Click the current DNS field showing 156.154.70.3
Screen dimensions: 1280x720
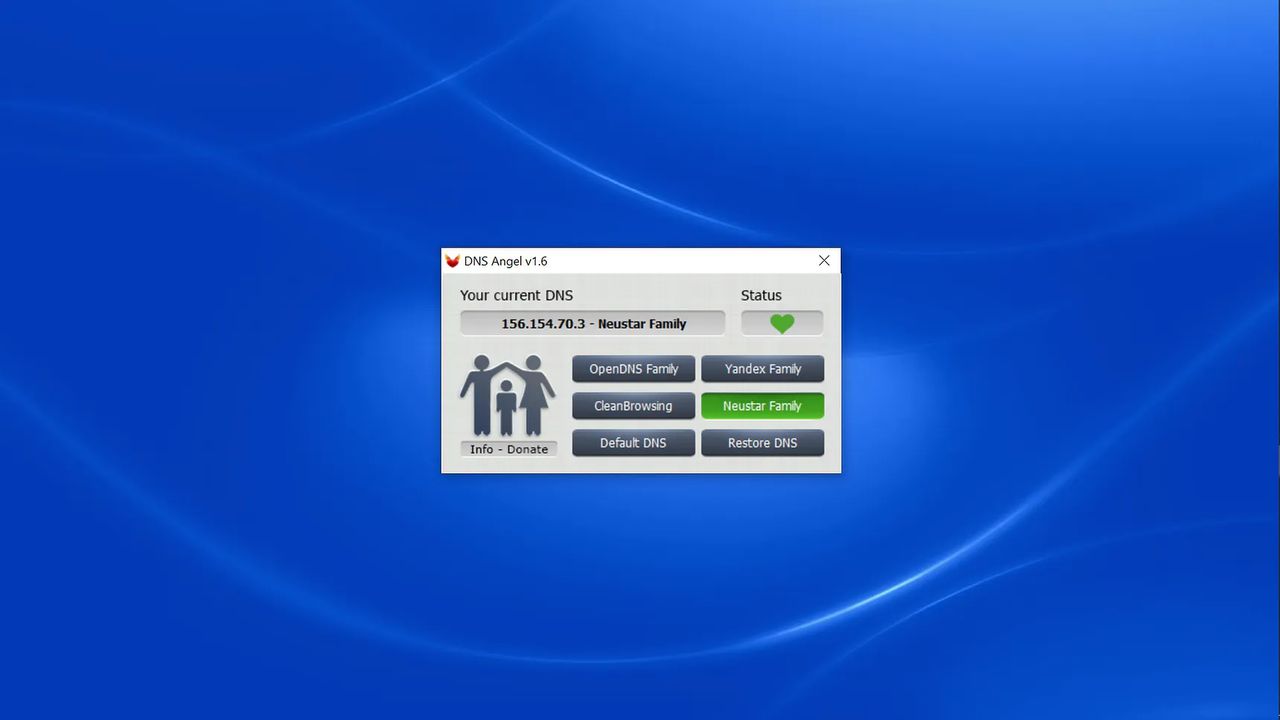click(593, 323)
